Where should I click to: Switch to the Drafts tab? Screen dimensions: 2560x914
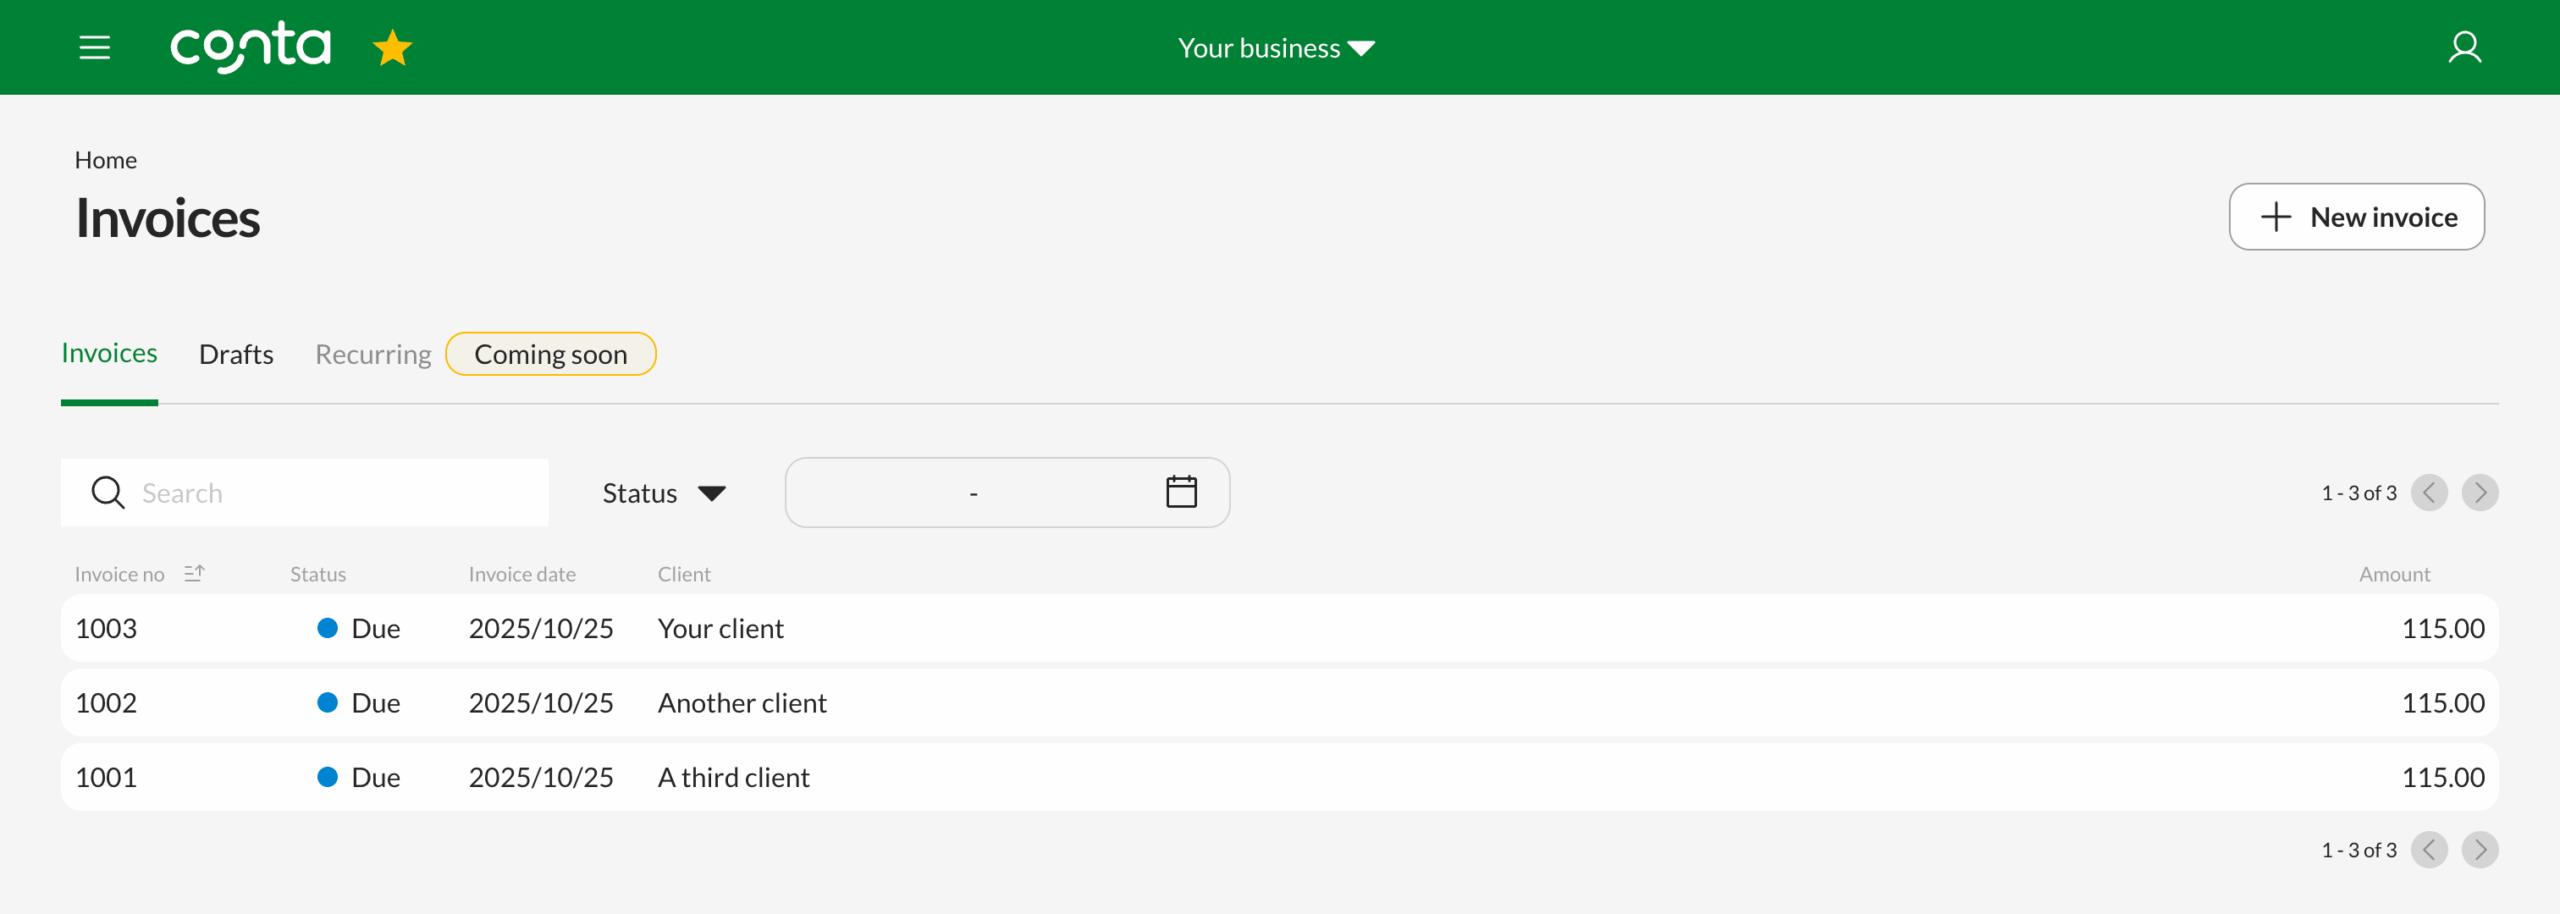[236, 353]
